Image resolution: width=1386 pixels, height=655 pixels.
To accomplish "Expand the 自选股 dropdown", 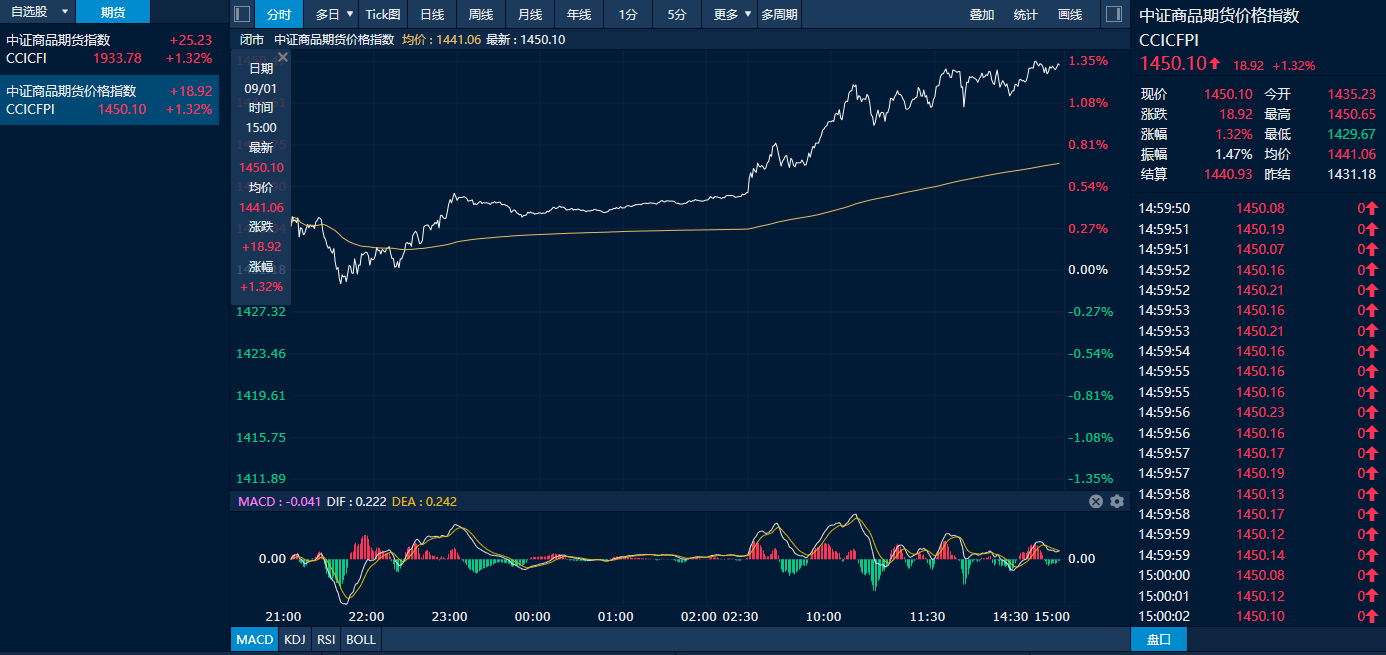I will click(x=65, y=12).
